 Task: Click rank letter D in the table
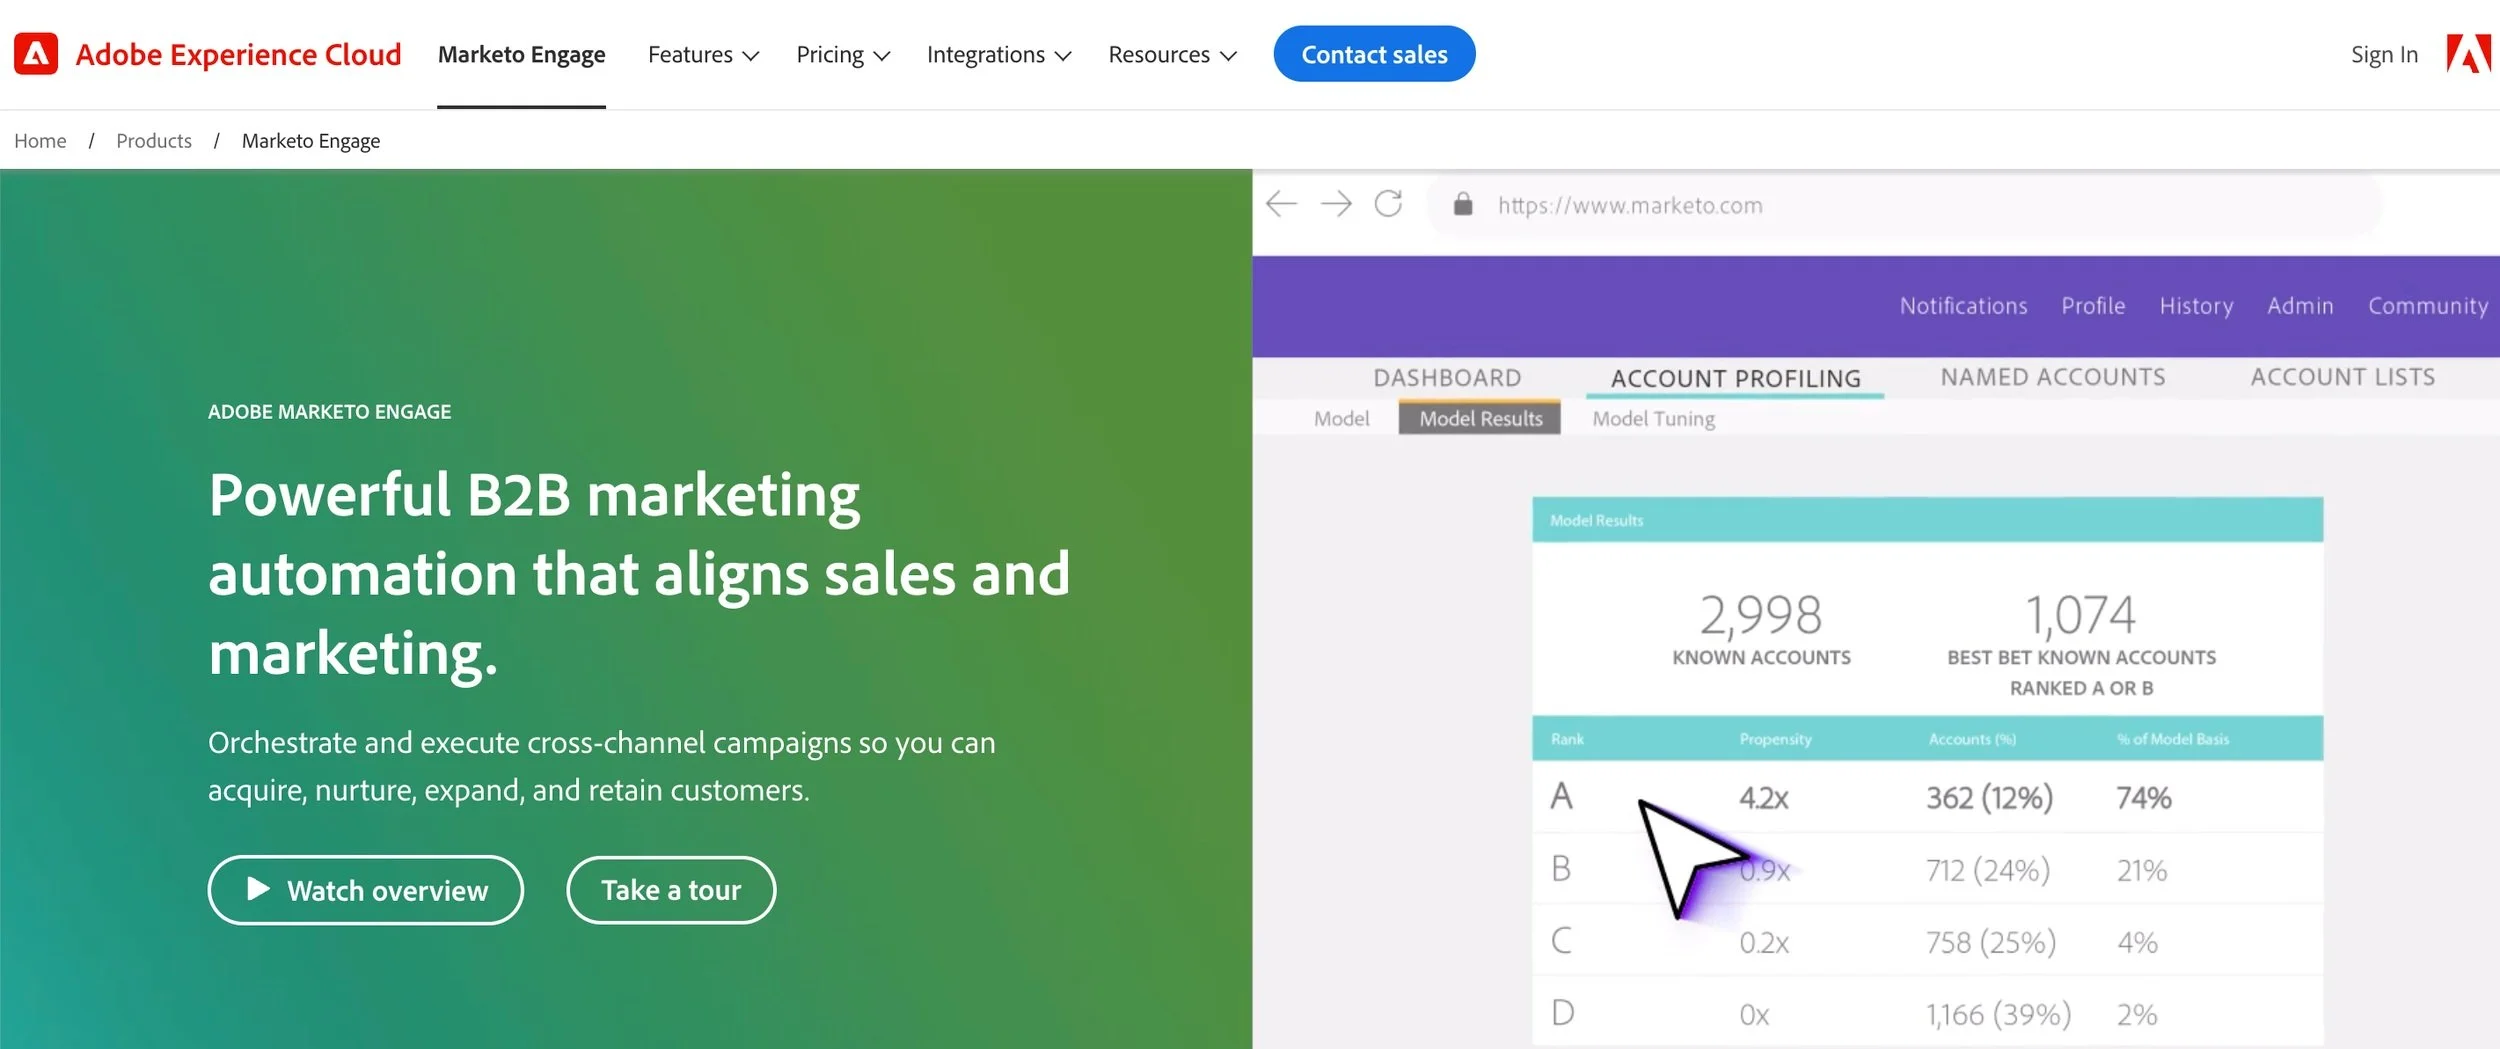(1562, 1013)
